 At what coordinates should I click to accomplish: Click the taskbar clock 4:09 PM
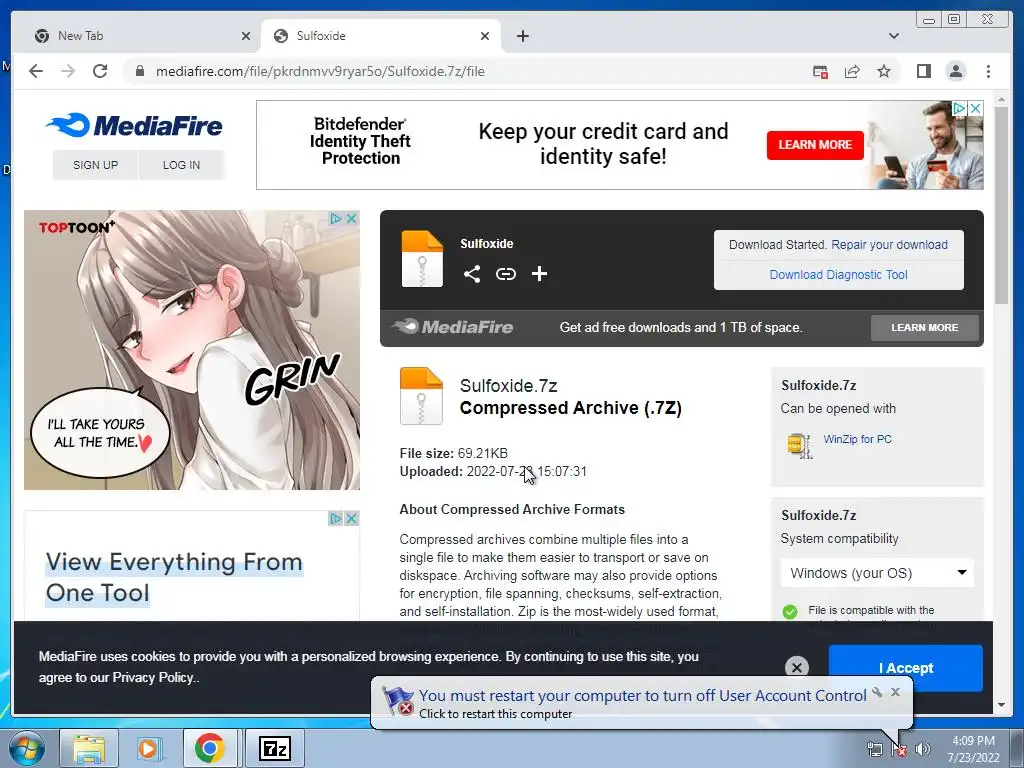coord(973,741)
